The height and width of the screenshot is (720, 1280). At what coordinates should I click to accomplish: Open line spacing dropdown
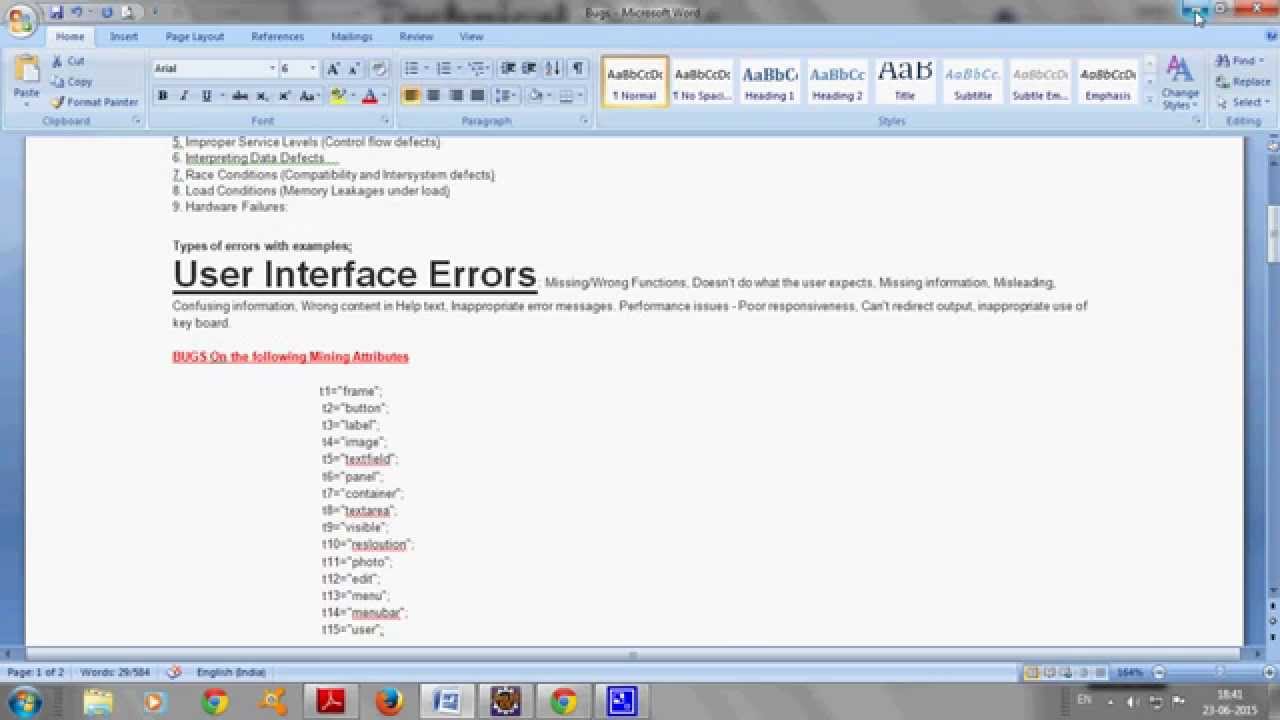tap(506, 96)
